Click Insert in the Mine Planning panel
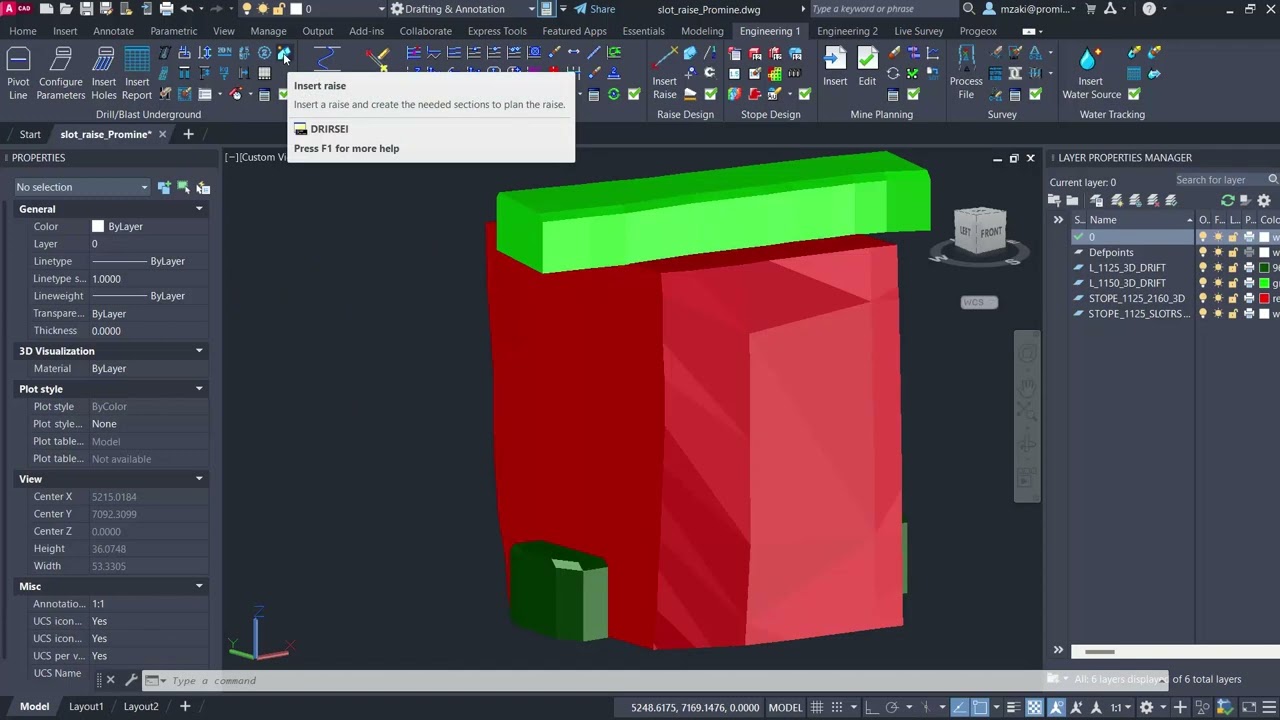The width and height of the screenshot is (1280, 720). (835, 66)
